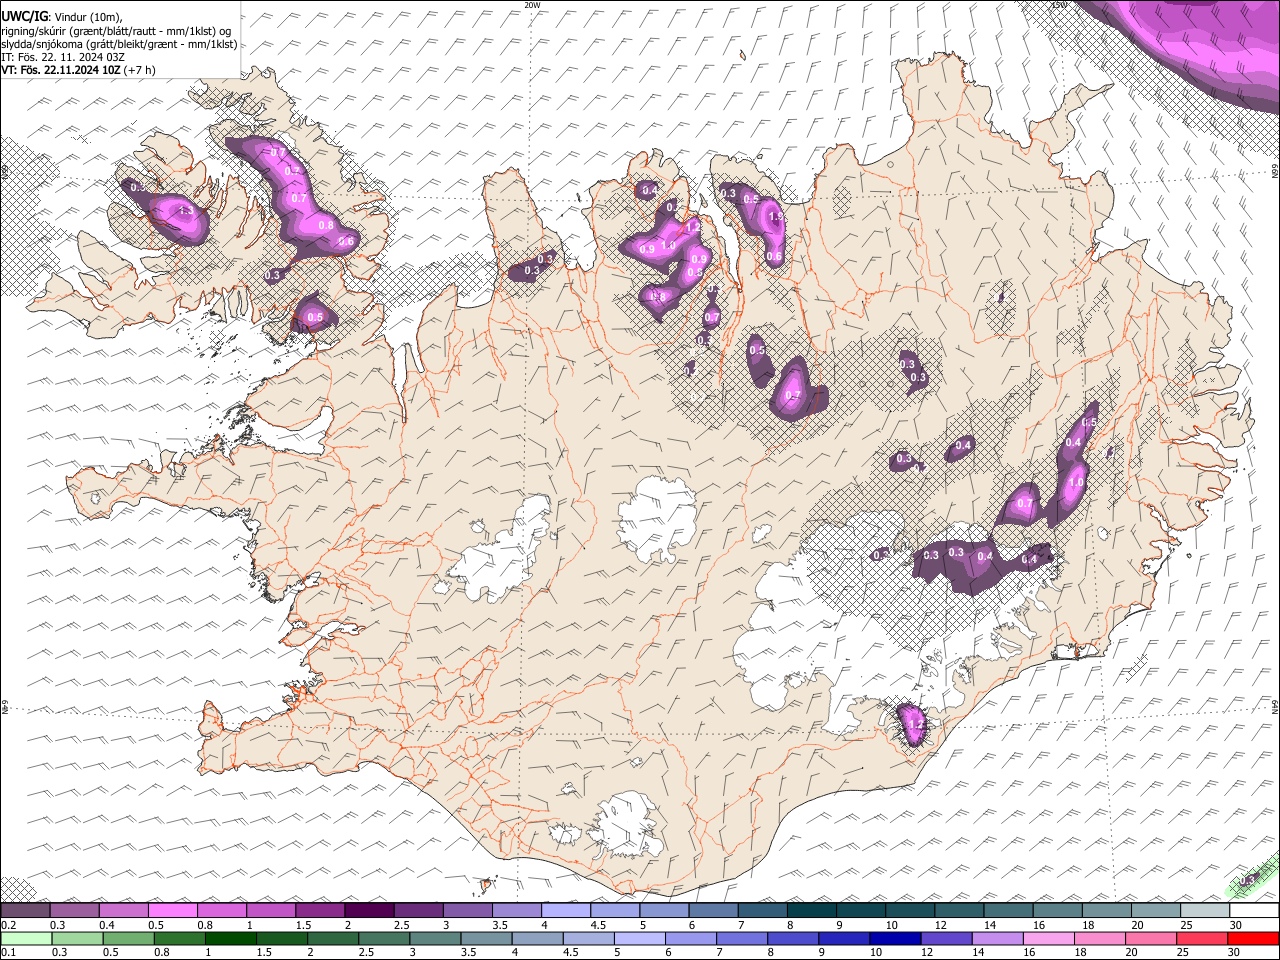Click snow scale swatch between 4 and 4.5

point(564,911)
